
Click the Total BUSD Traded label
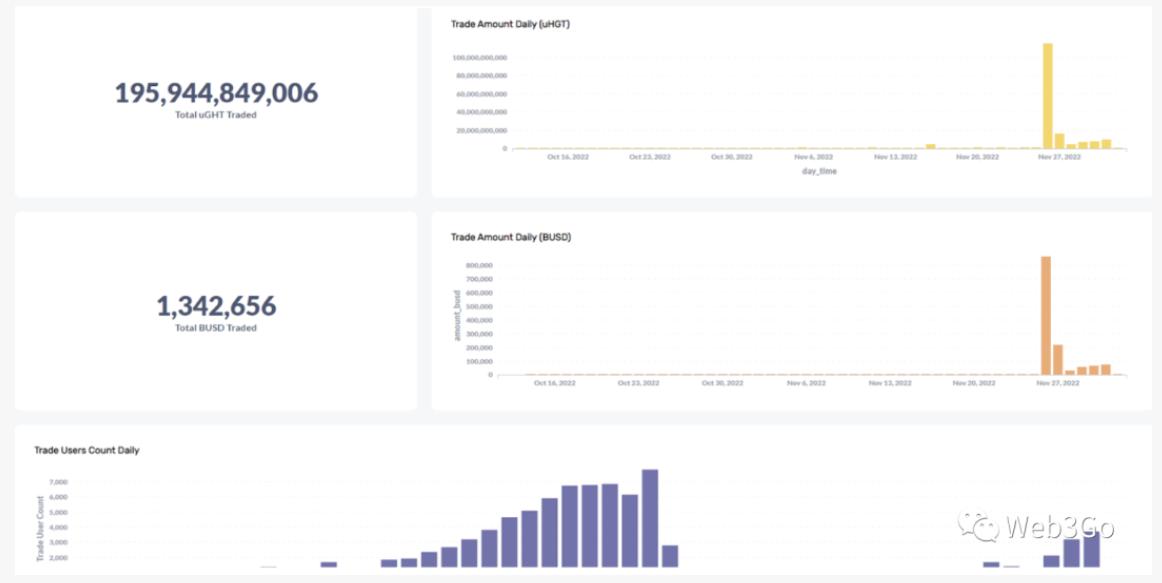(x=216, y=328)
